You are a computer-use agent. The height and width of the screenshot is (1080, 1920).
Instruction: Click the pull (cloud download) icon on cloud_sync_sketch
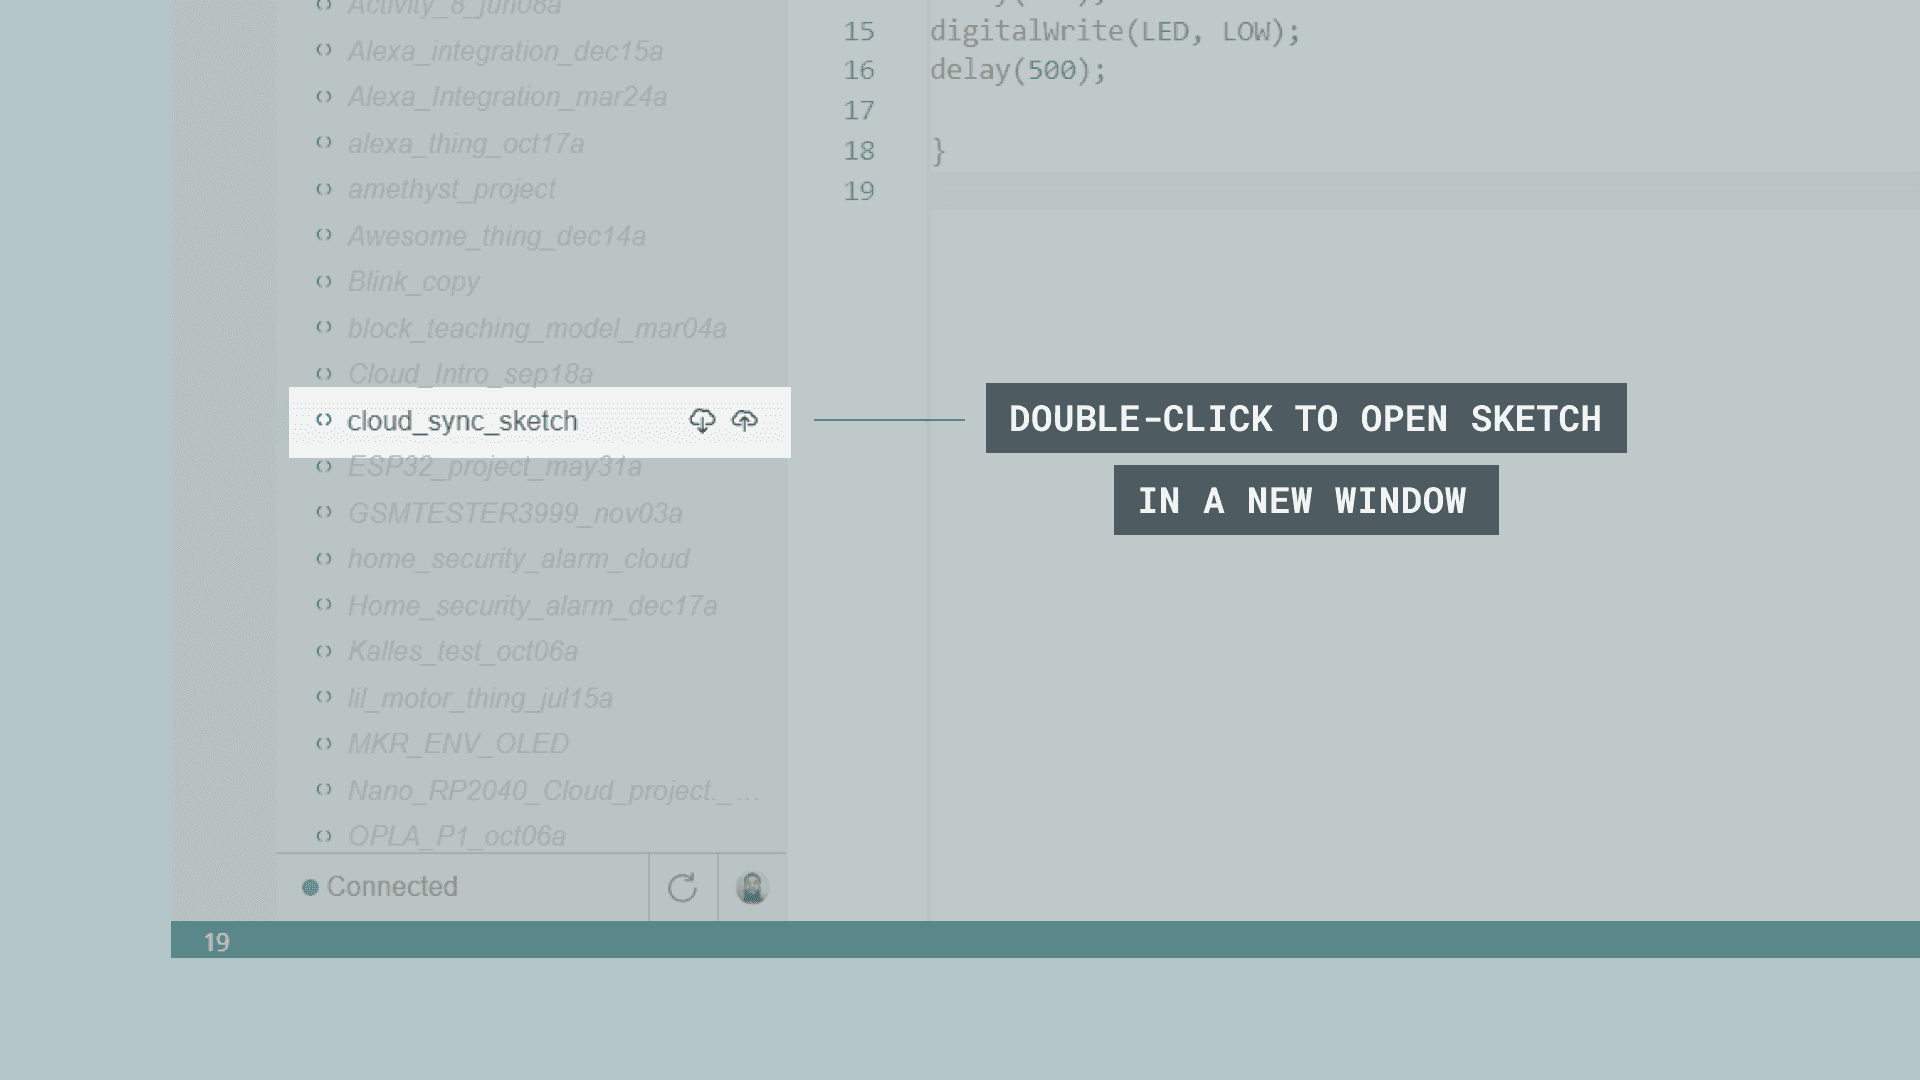(x=702, y=421)
